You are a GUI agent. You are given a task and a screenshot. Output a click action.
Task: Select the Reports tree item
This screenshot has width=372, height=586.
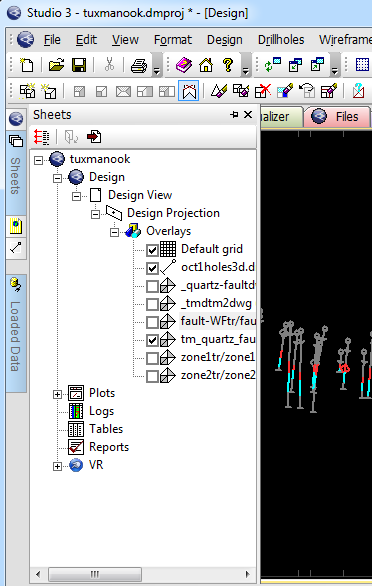109,447
